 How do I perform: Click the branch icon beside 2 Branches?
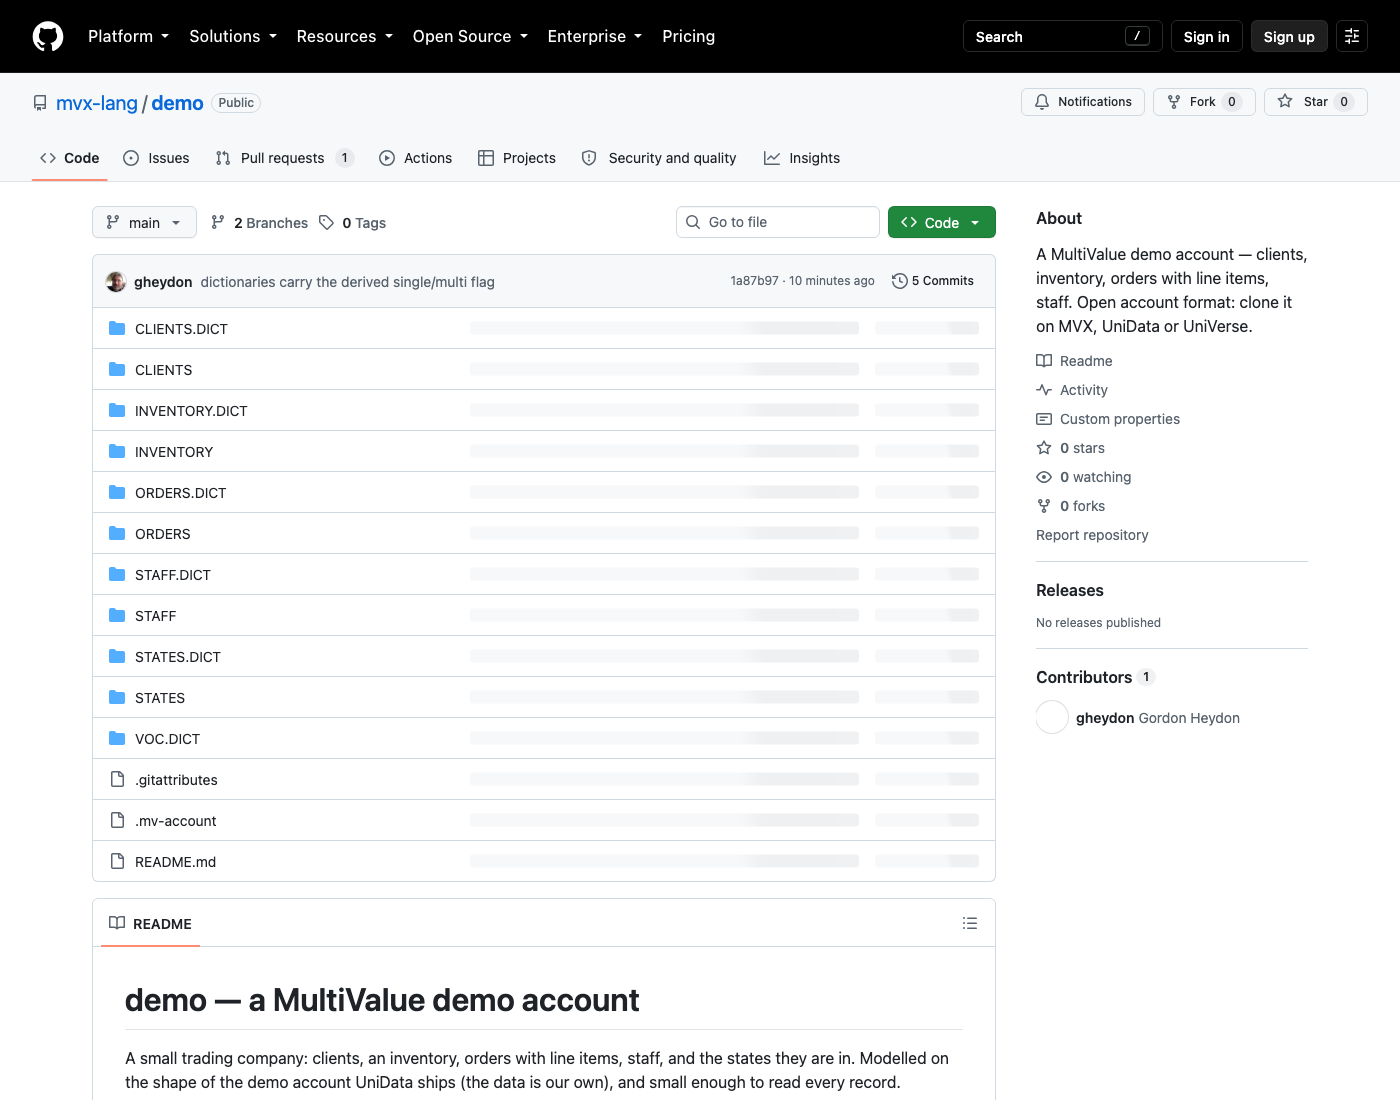pos(218,222)
